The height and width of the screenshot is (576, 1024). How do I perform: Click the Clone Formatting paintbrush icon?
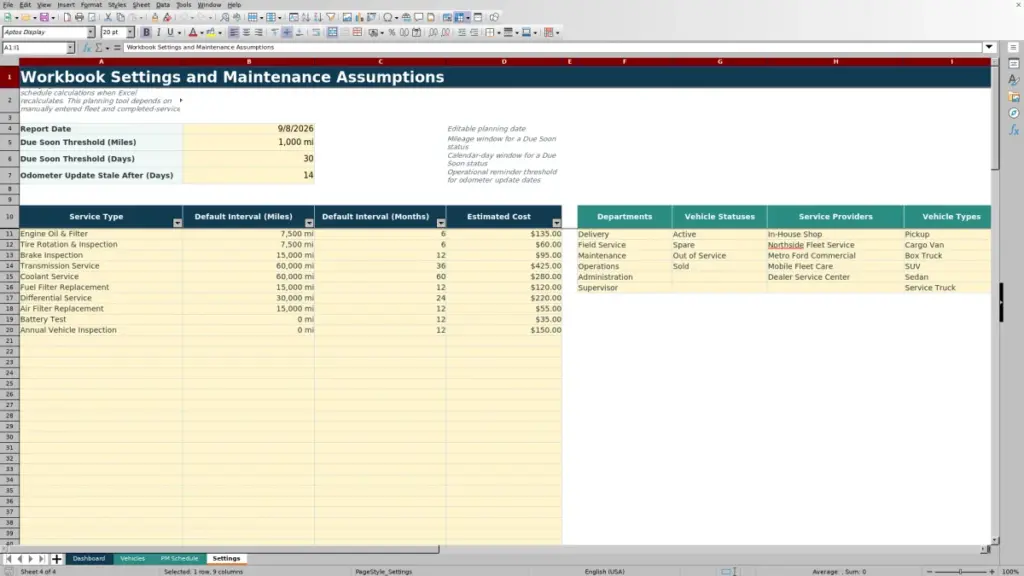point(155,18)
